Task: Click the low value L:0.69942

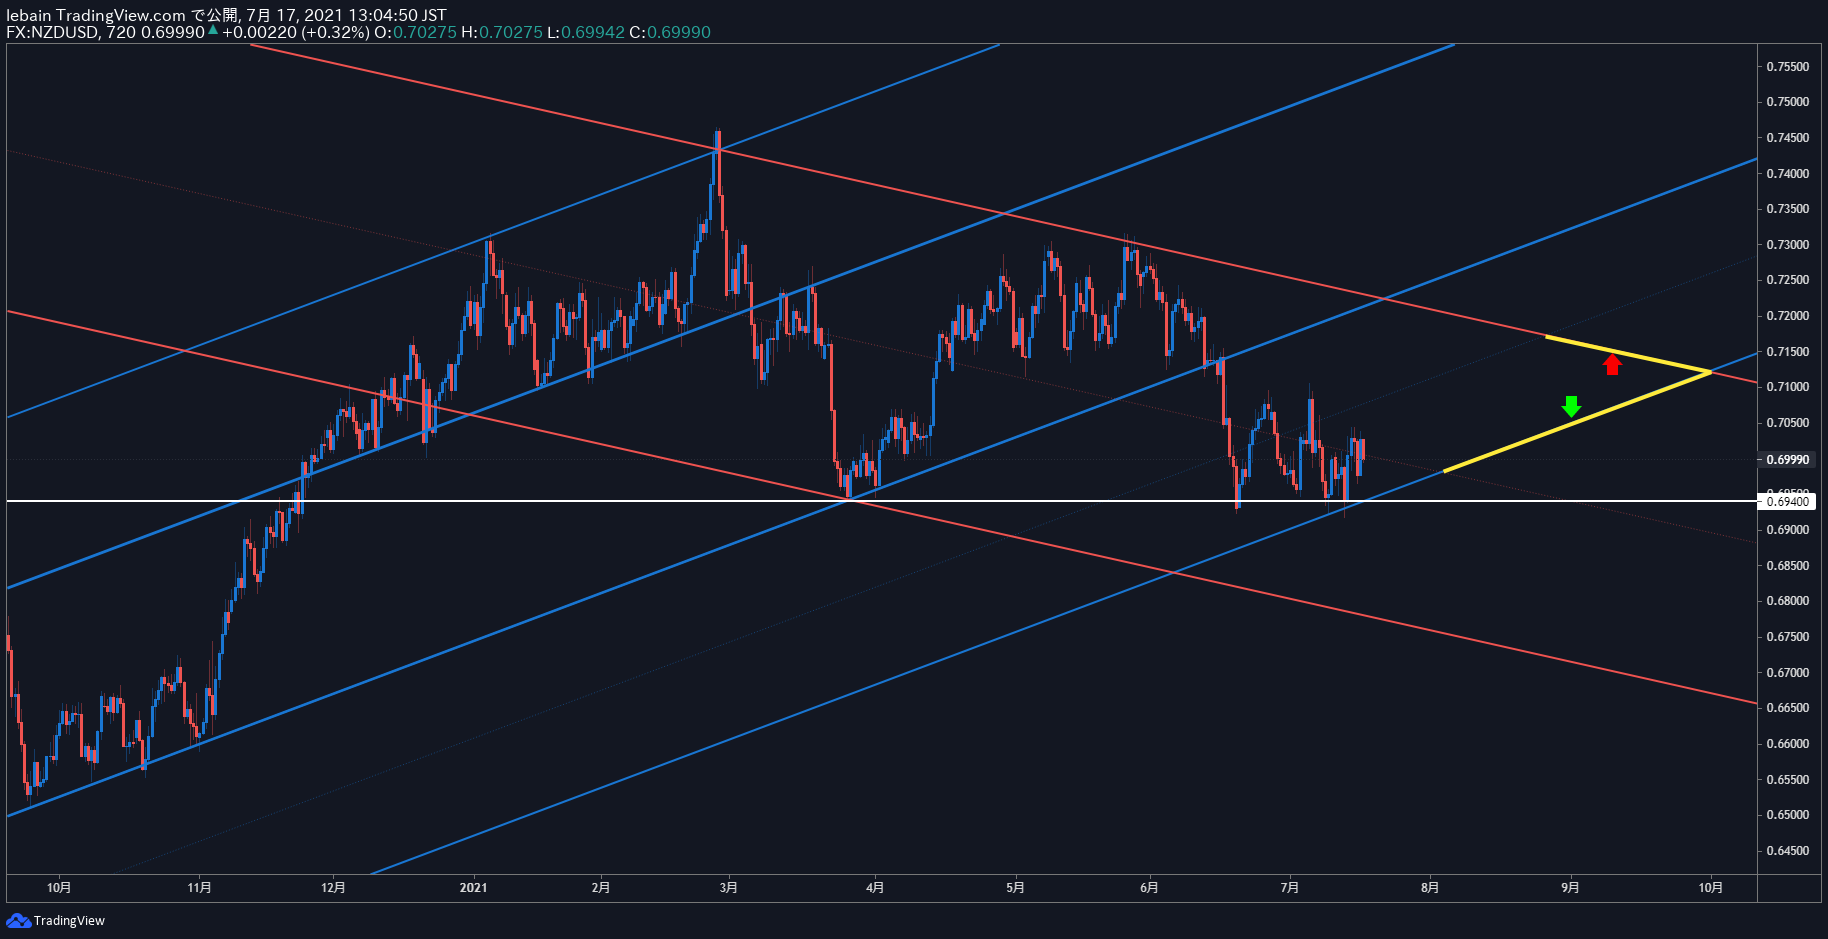Action: click(x=586, y=32)
